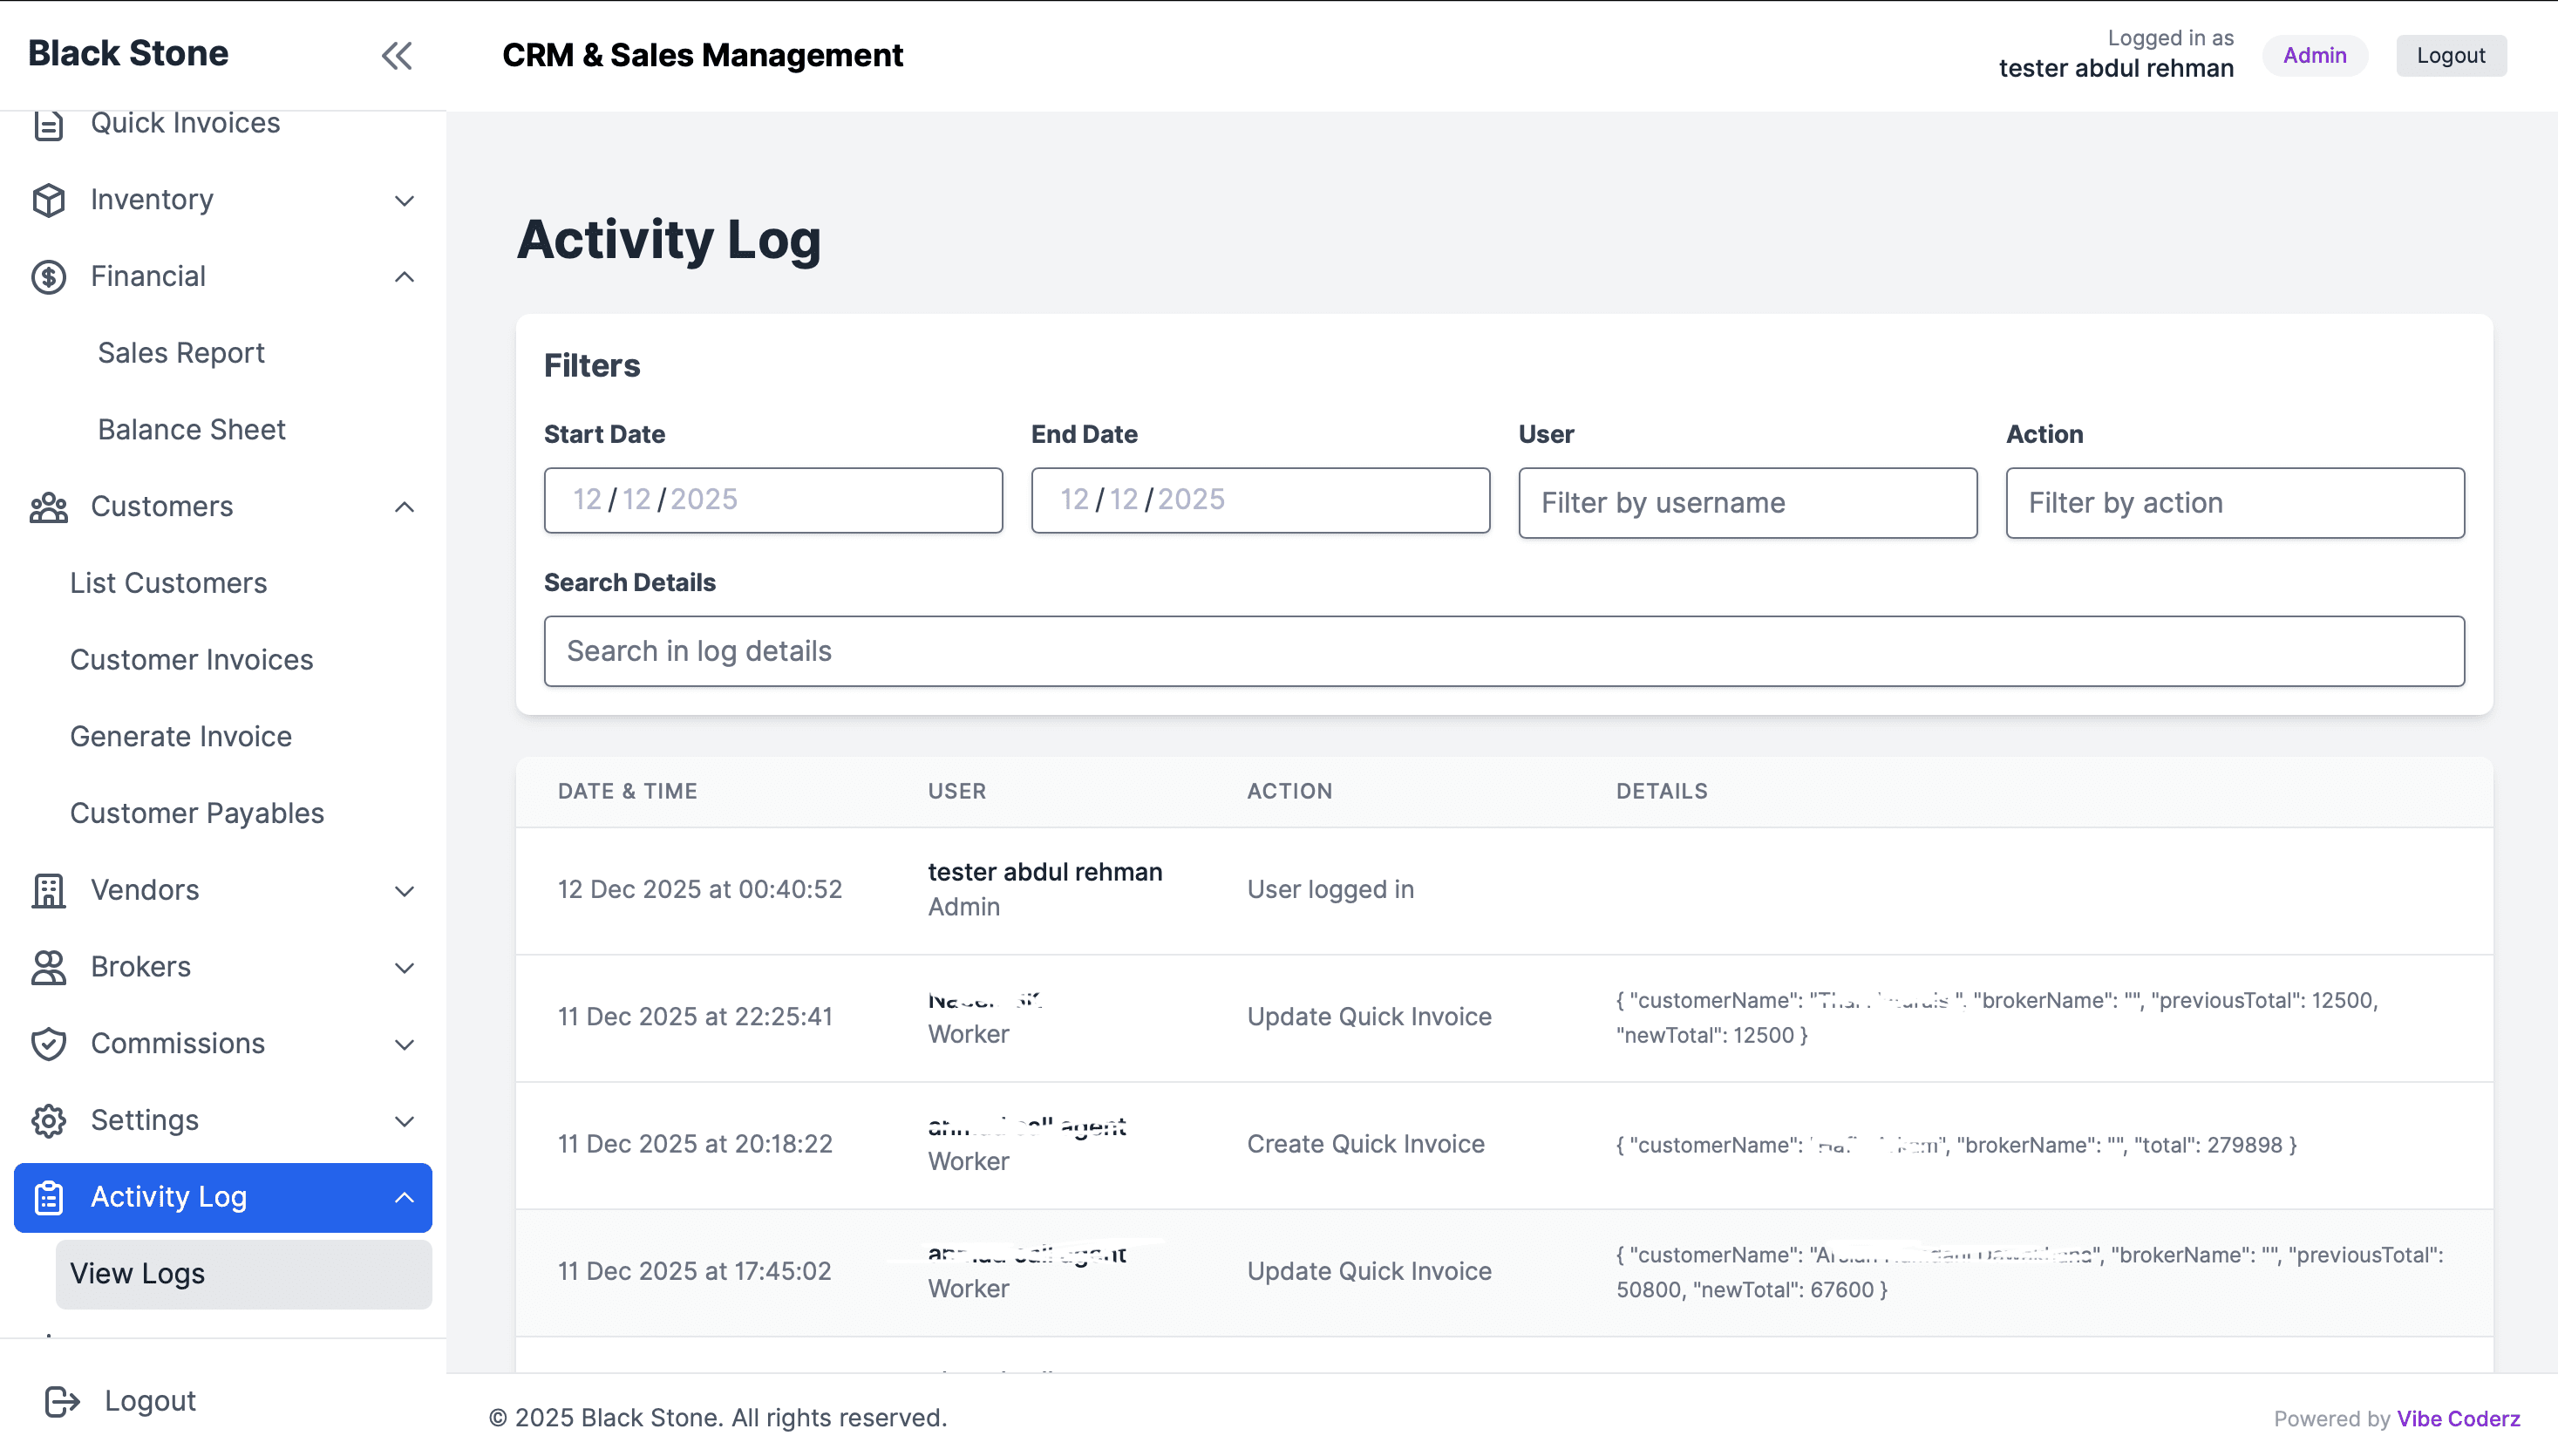Click the sidebar Logout arrow icon
Image resolution: width=2558 pixels, height=1456 pixels.
click(62, 1401)
